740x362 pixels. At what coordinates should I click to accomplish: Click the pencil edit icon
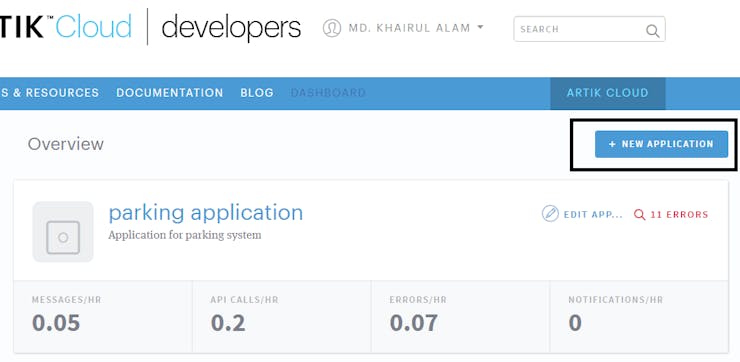tap(550, 214)
